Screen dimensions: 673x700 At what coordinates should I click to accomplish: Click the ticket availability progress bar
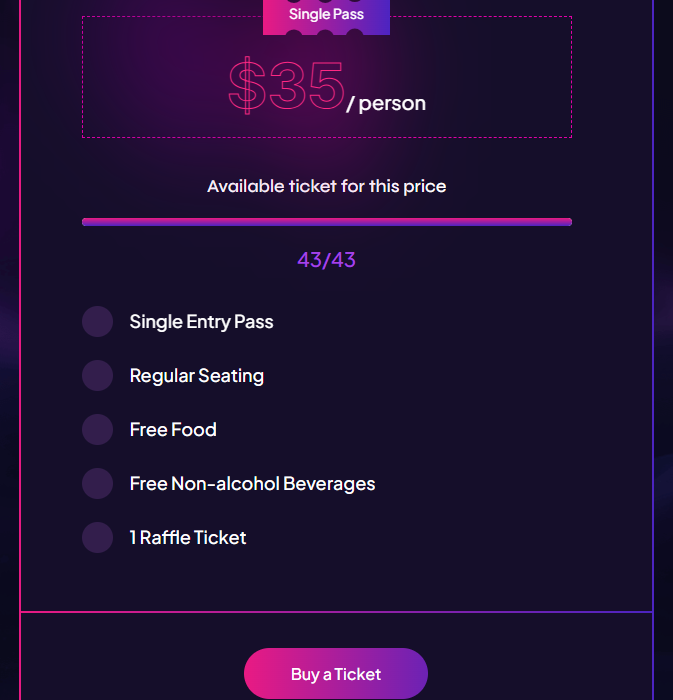coord(326,222)
